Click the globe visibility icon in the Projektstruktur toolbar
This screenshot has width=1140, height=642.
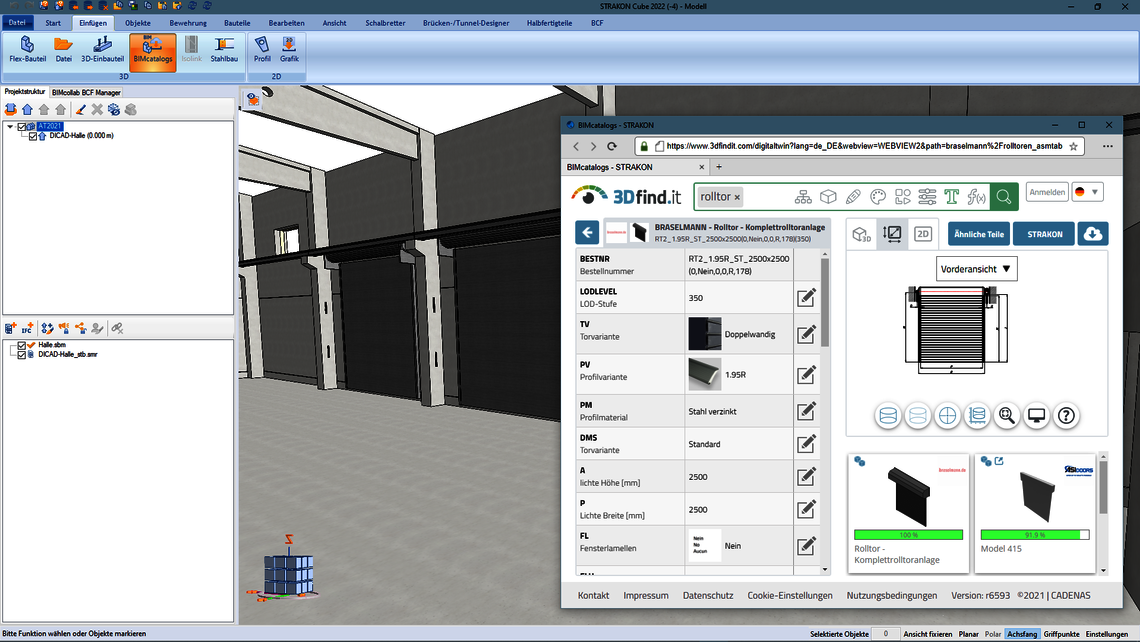114,109
